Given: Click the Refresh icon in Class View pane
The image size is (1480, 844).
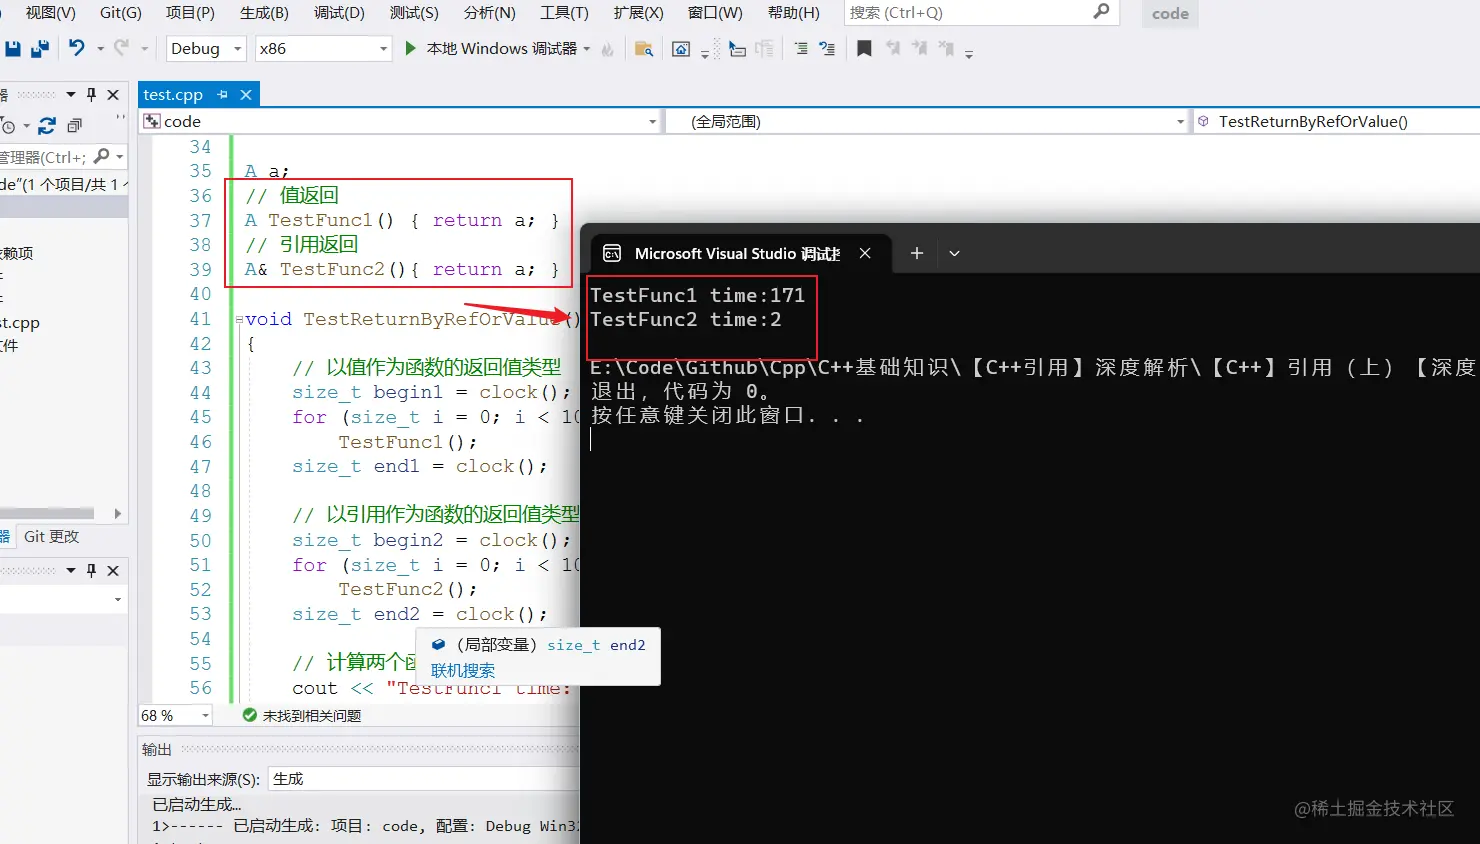Looking at the screenshot, I should click(47, 125).
